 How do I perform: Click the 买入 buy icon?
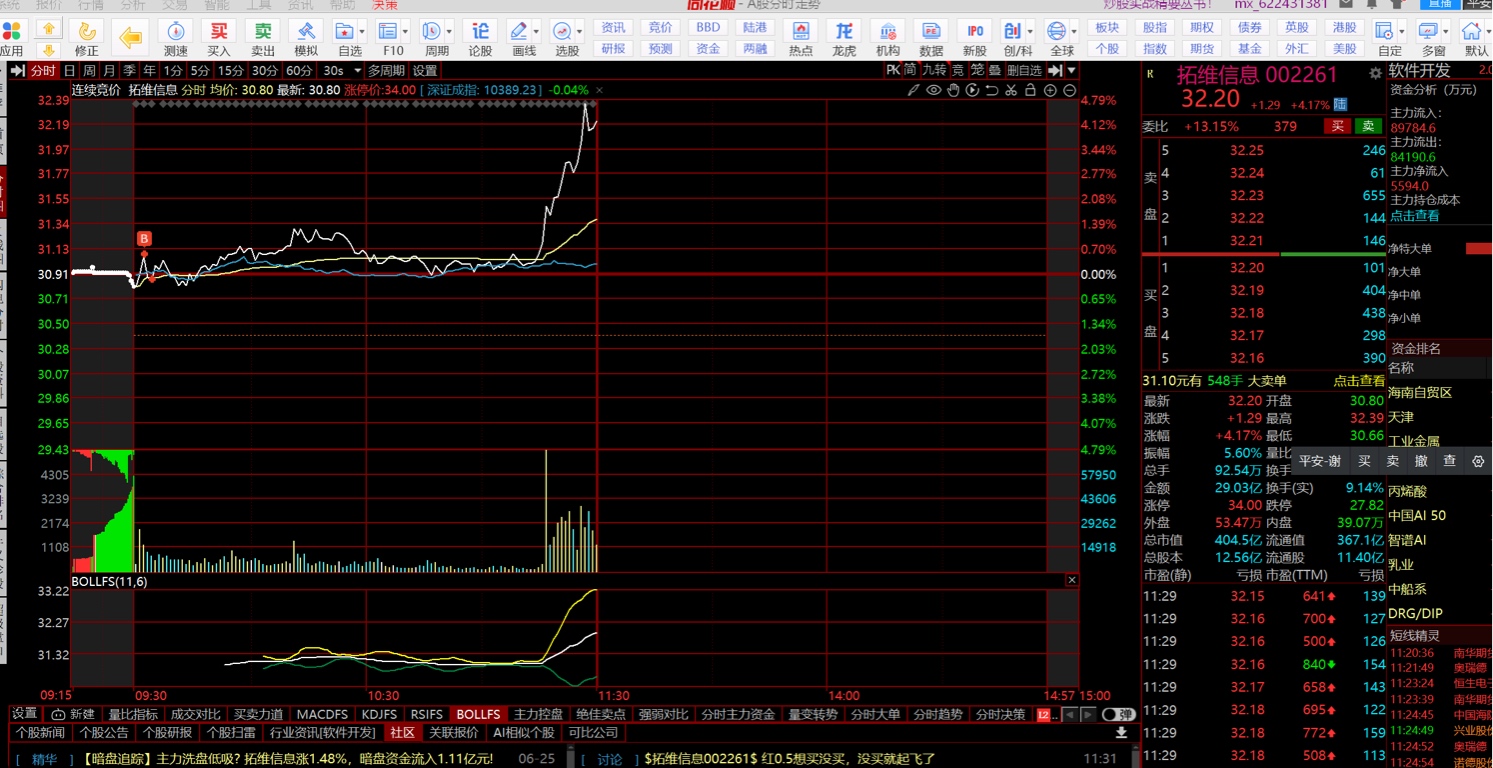coord(219,37)
